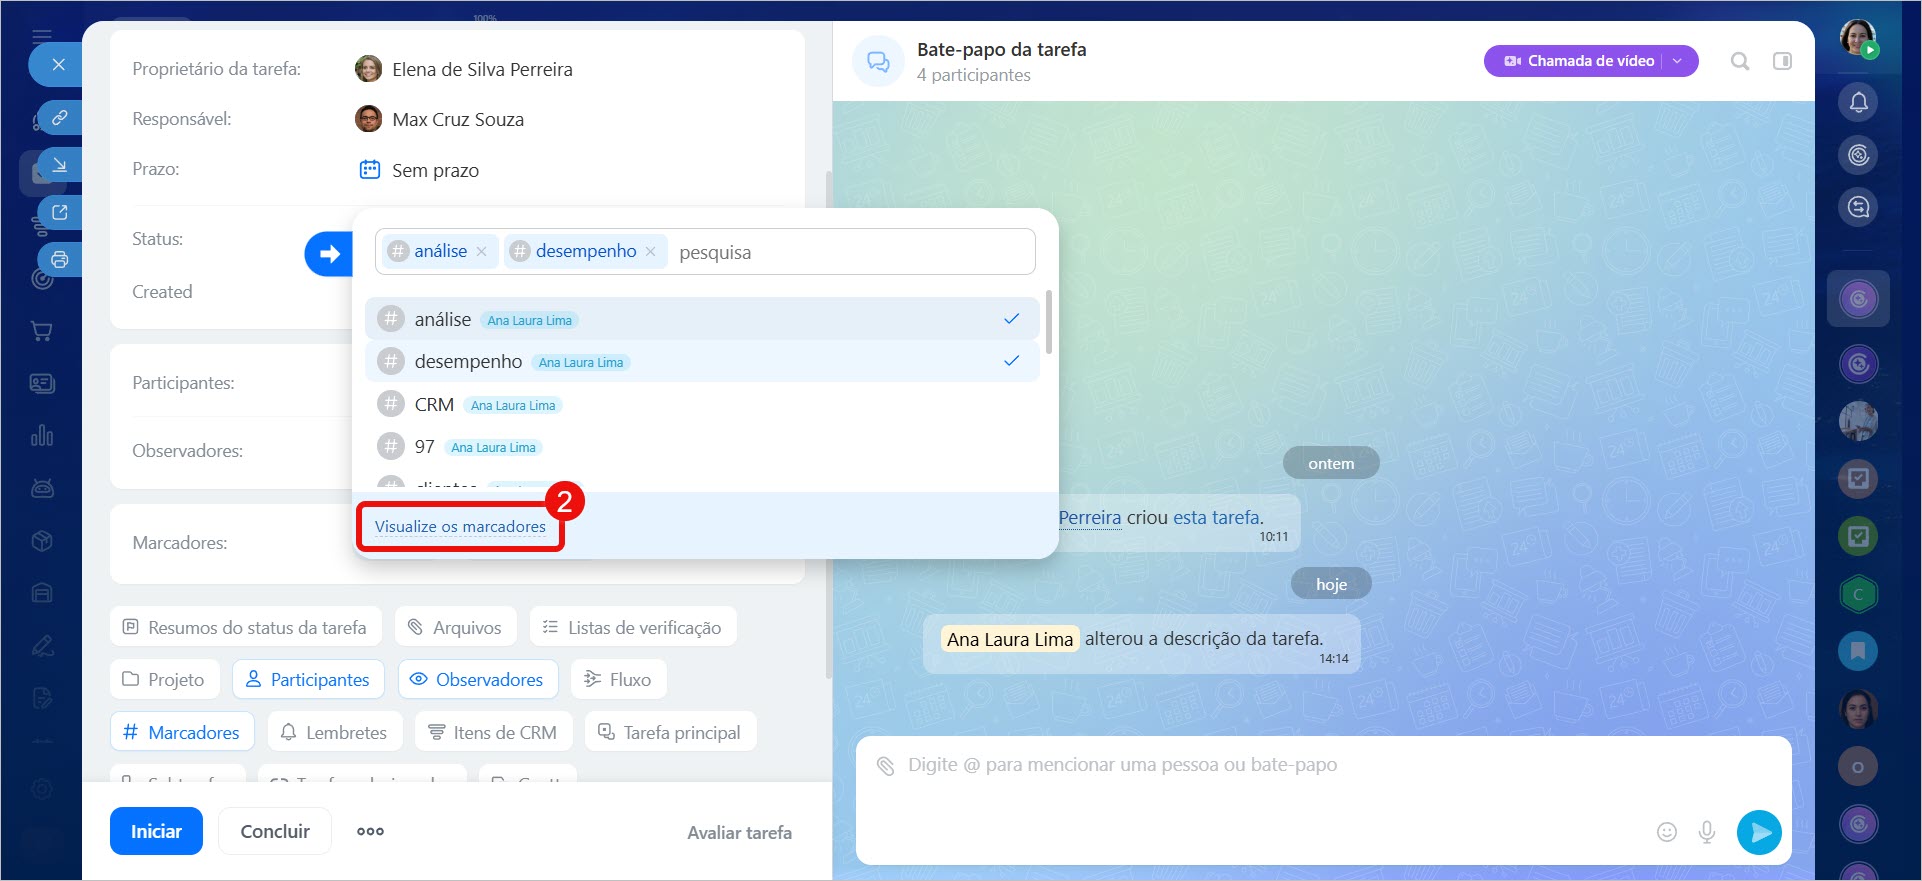Focus the tag pesquisa search field
Viewport: 1922px width, 881px height.
click(850, 252)
